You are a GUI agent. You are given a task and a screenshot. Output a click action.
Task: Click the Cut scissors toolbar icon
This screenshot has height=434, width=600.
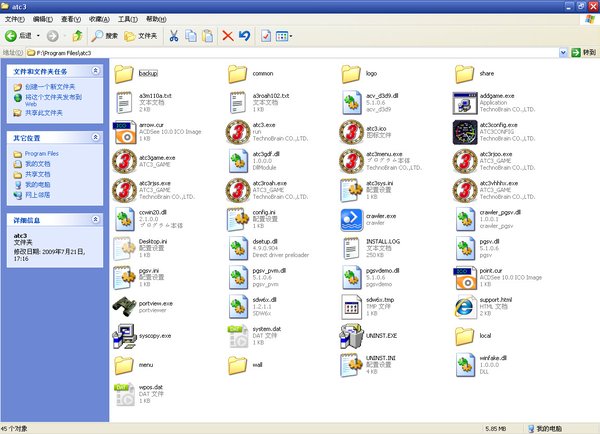point(174,36)
